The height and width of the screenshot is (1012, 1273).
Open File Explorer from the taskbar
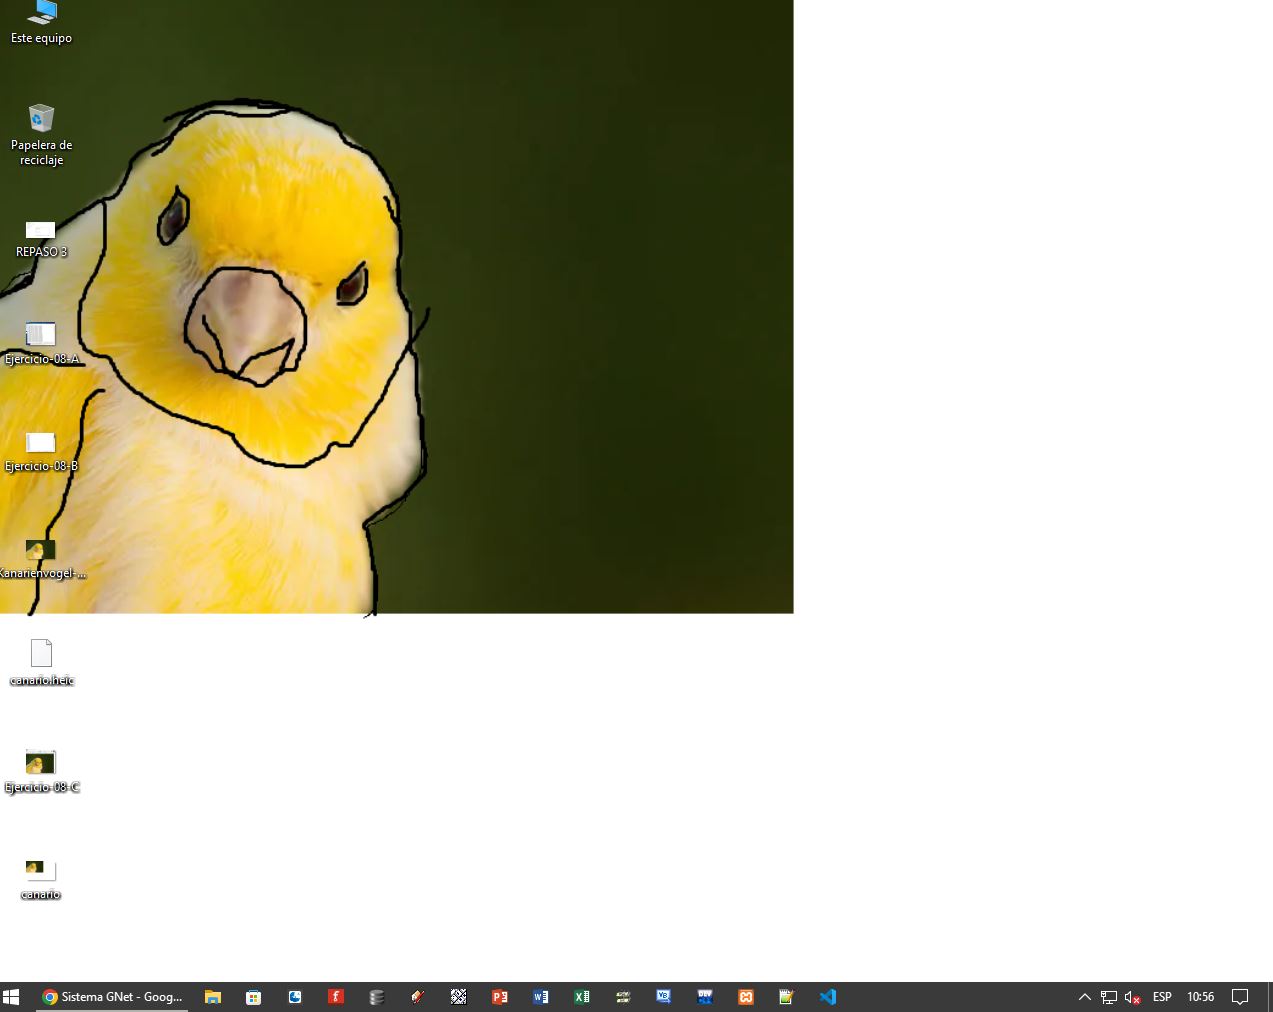pos(213,997)
